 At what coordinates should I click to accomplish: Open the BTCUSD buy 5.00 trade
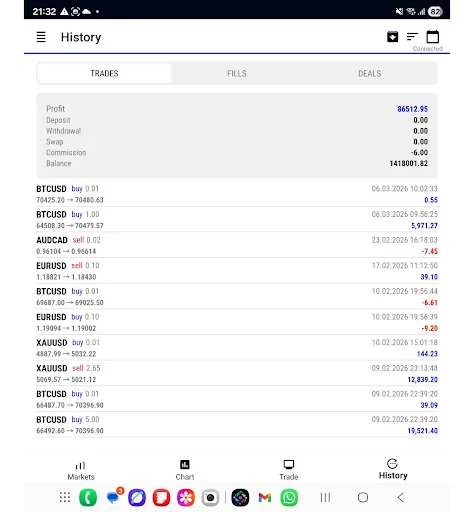tap(237, 425)
